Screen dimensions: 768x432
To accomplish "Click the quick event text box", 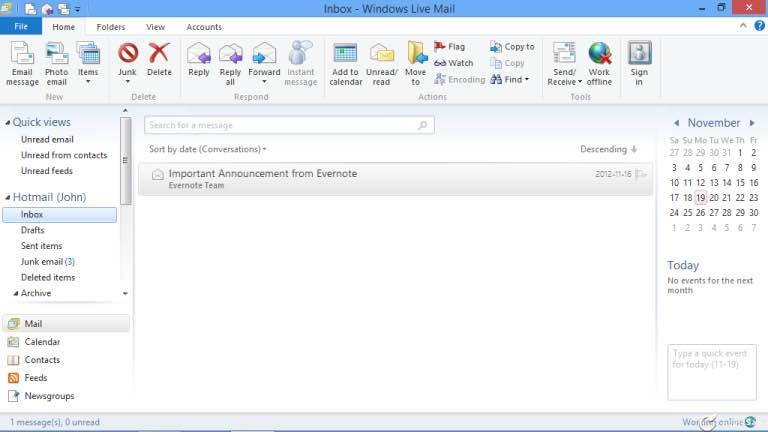I will [x=712, y=372].
